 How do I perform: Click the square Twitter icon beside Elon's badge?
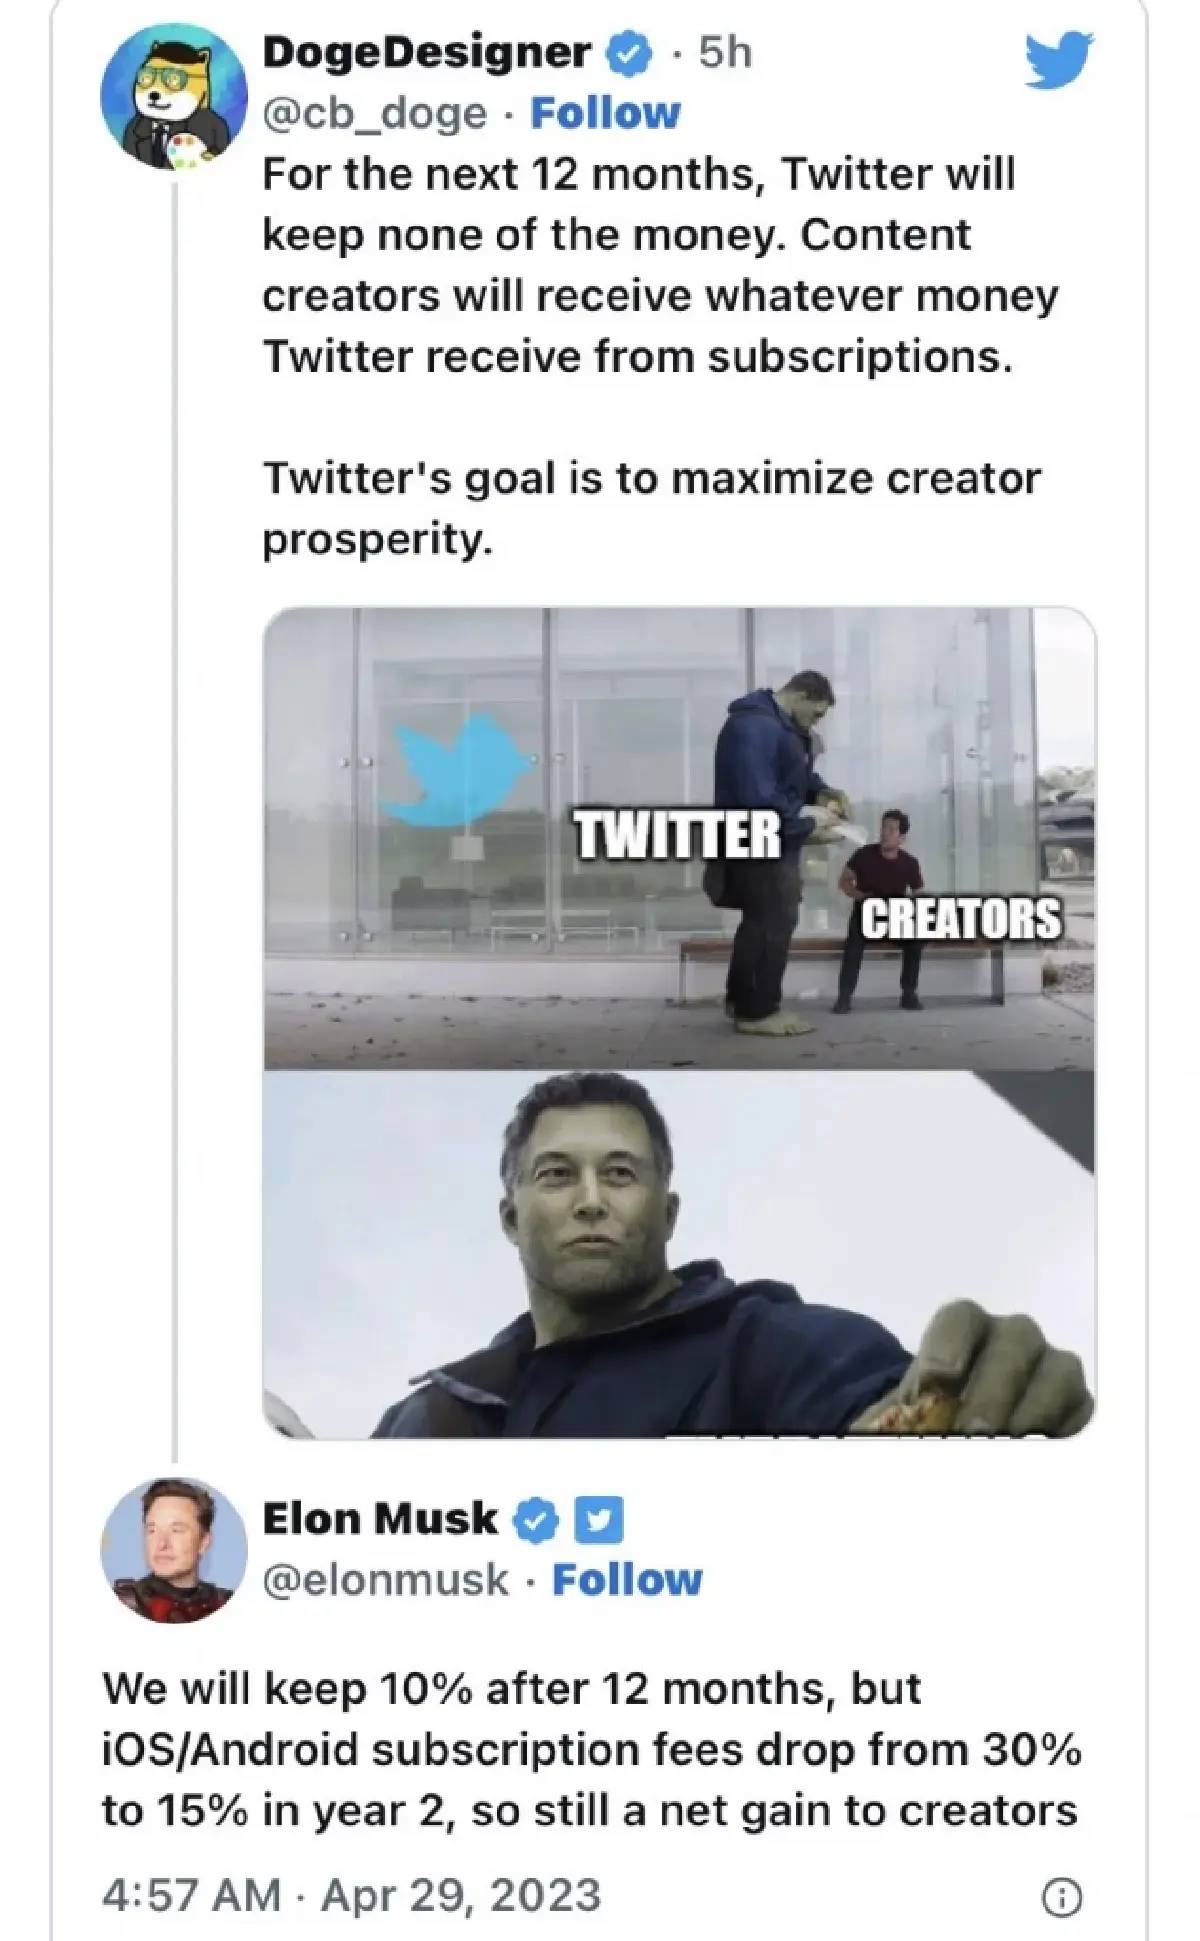tap(596, 1518)
